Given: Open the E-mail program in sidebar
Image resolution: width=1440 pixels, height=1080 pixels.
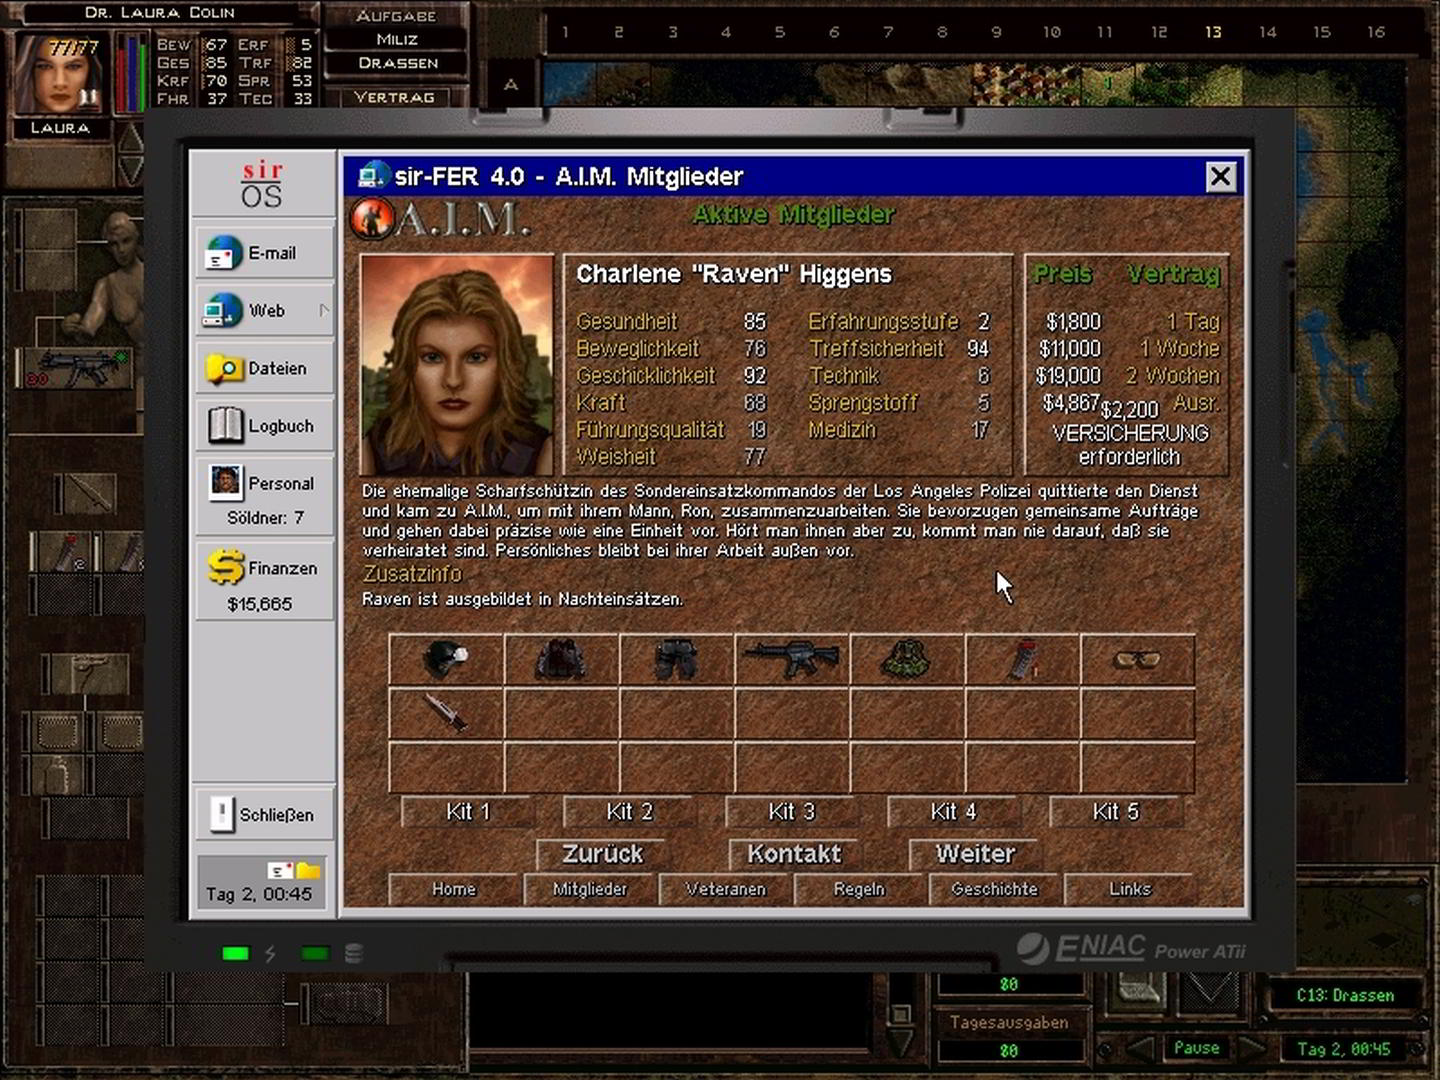Looking at the screenshot, I should point(264,254).
